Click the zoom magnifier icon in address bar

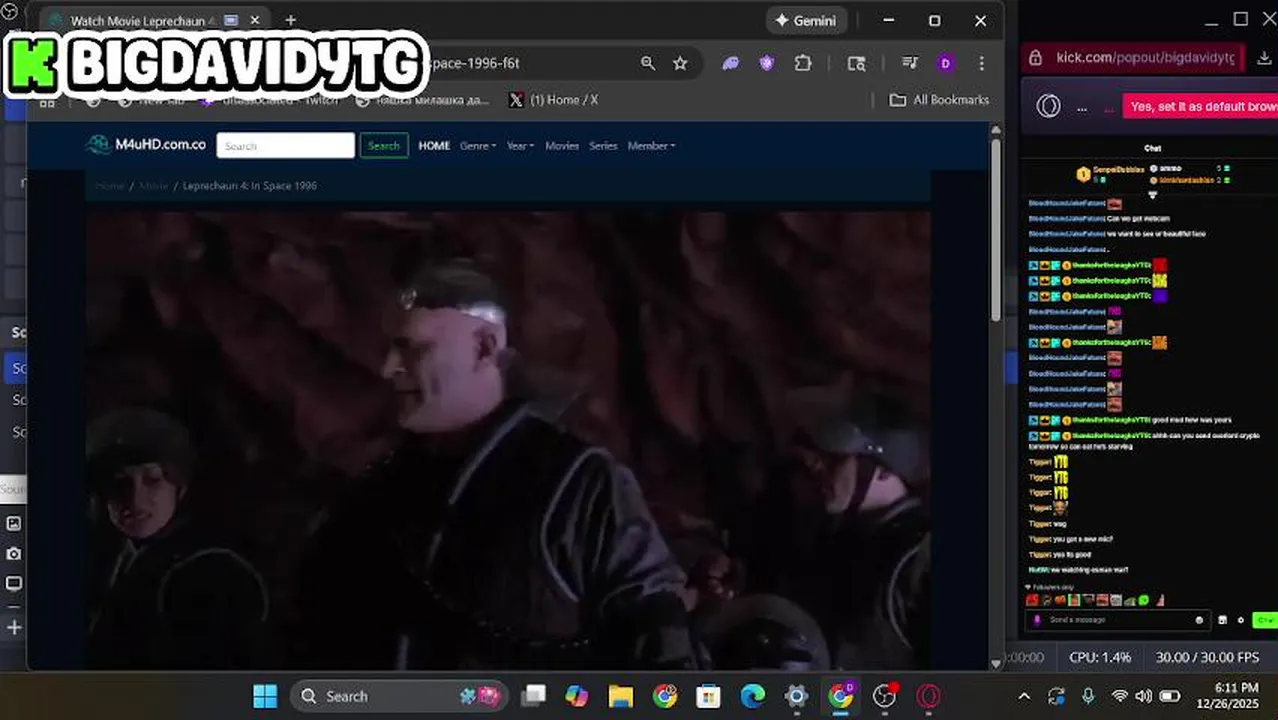click(648, 63)
